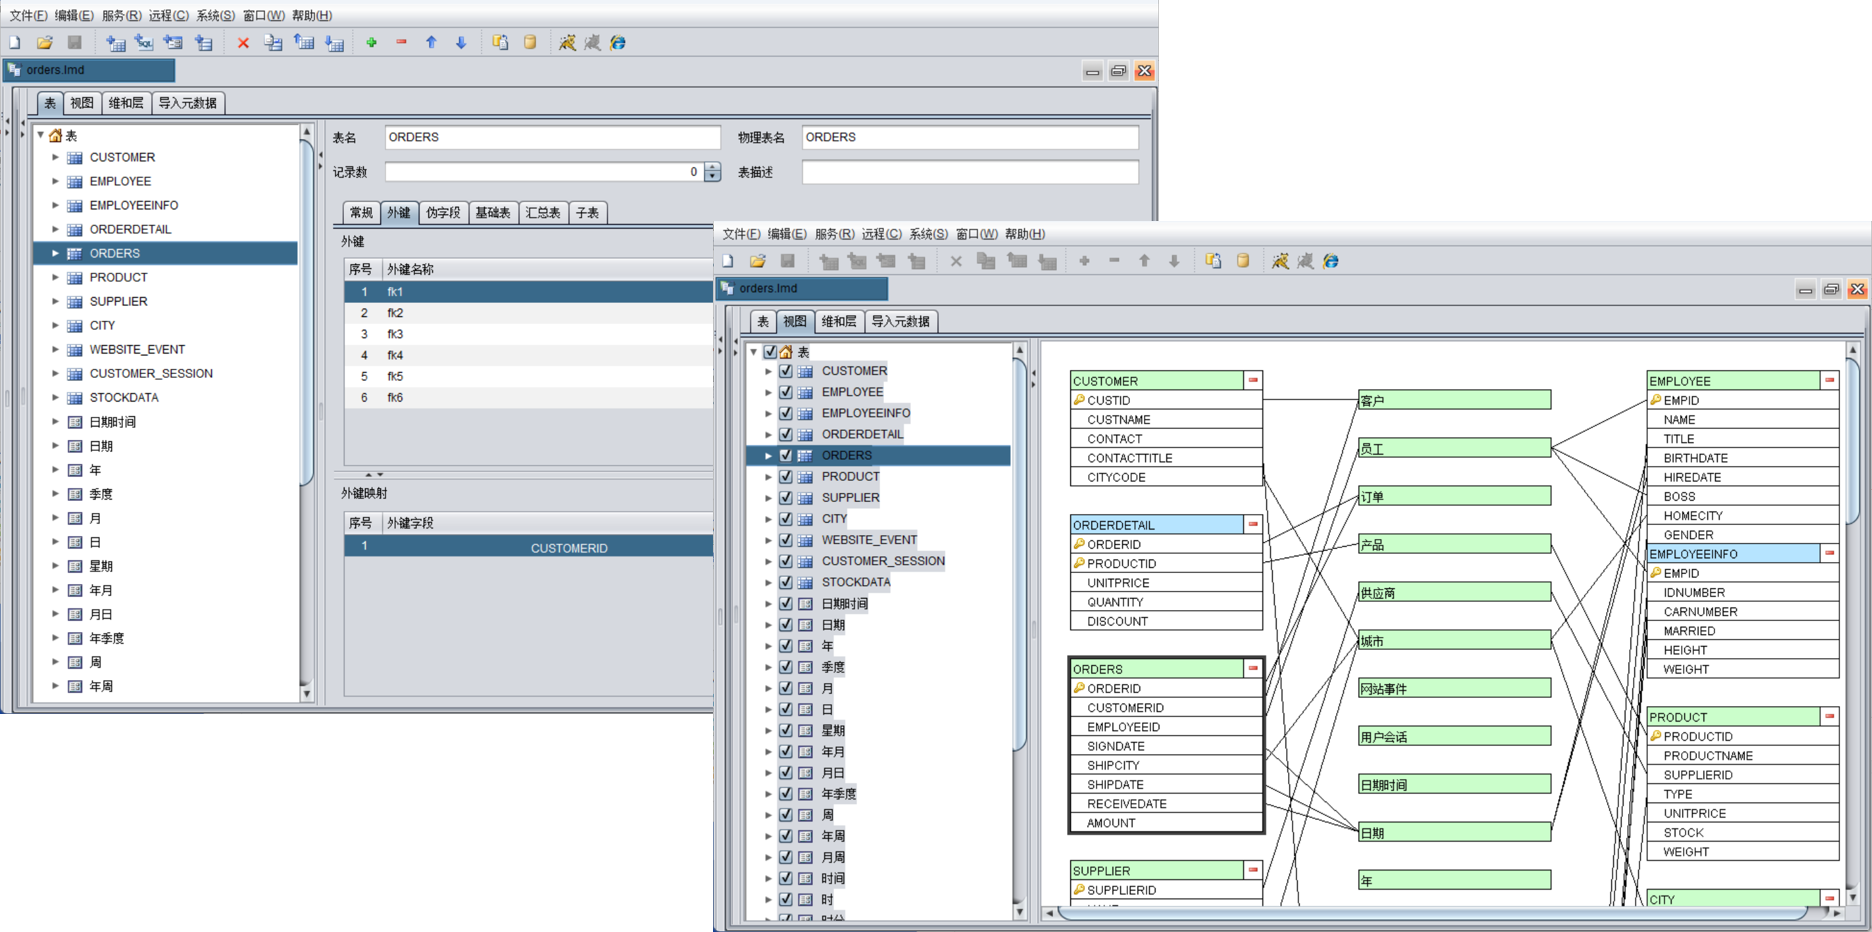Click the database cylinder icon in front window toolbar
This screenshot has height=932, width=1872.
pos(1243,261)
